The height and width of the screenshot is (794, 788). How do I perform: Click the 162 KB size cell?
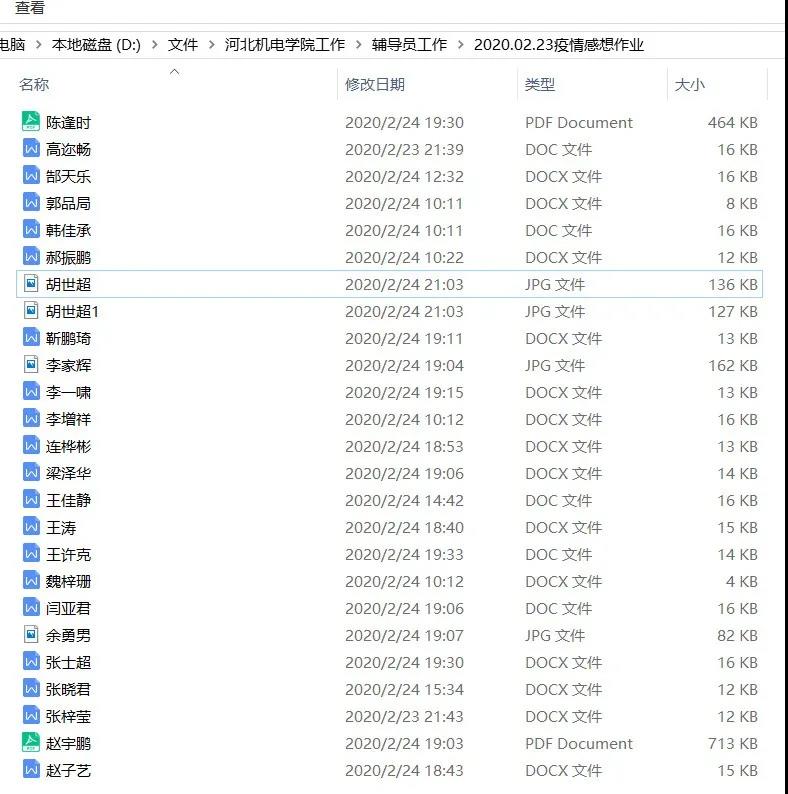coord(732,366)
